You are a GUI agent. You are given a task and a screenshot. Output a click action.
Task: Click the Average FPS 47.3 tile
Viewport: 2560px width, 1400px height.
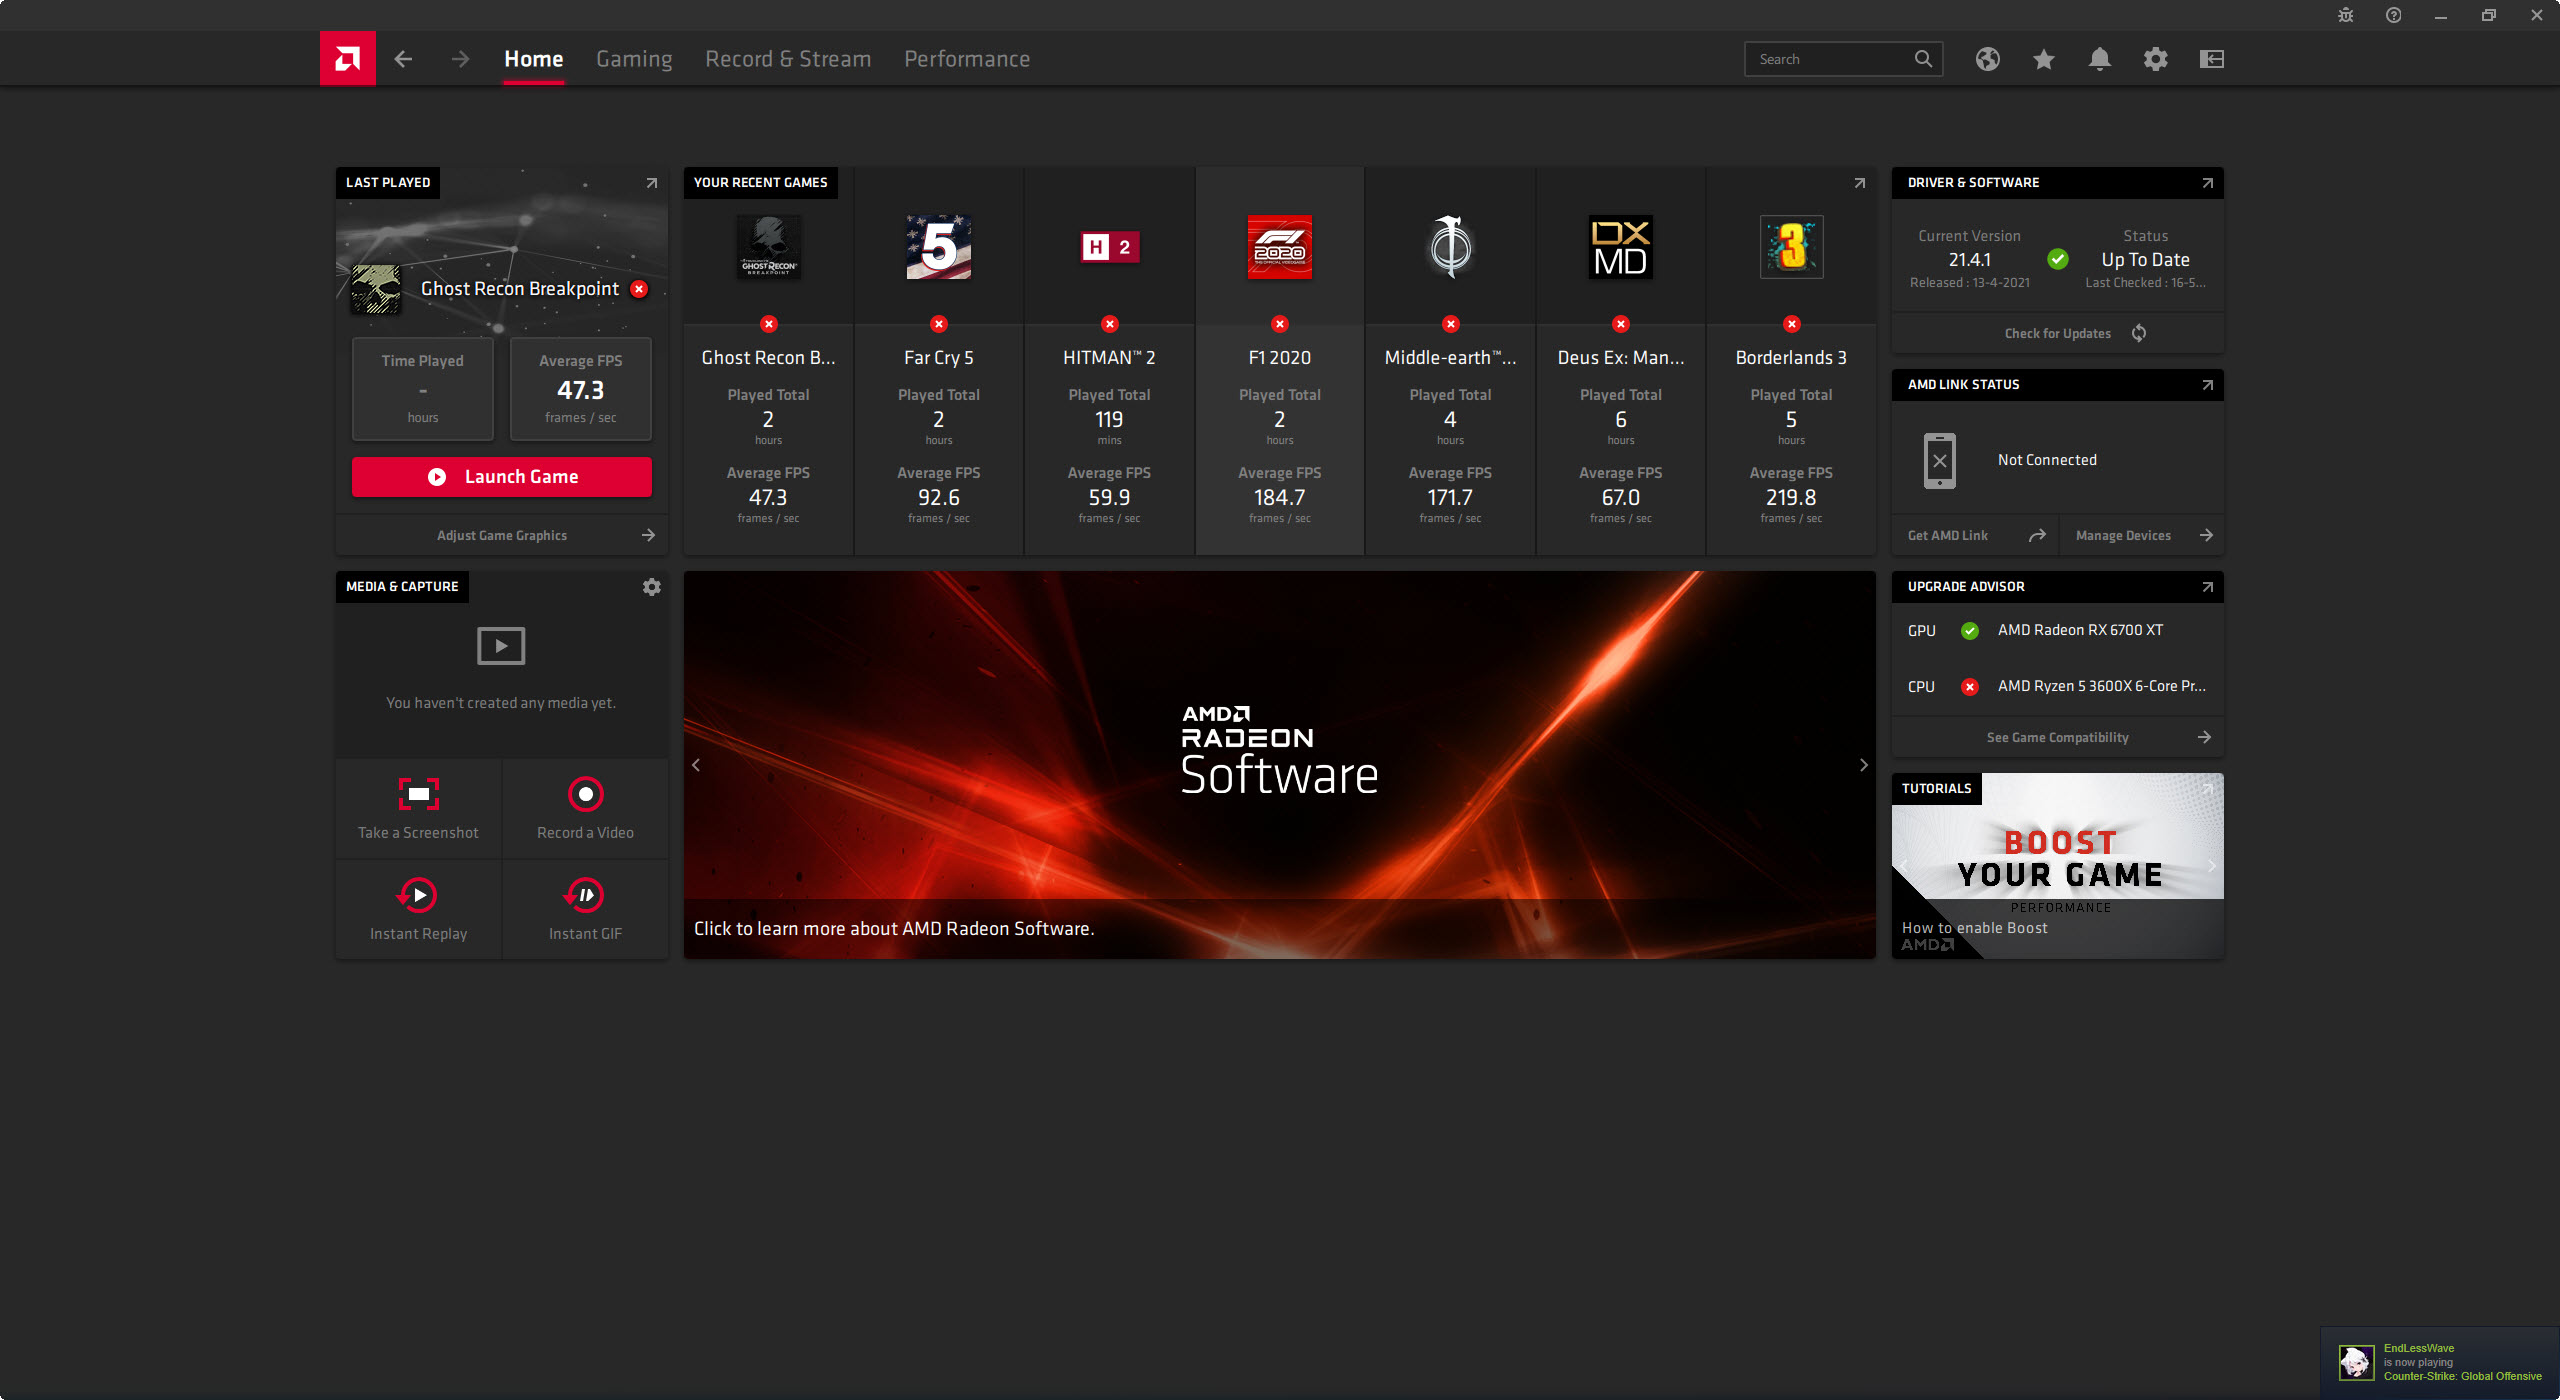(x=581, y=389)
